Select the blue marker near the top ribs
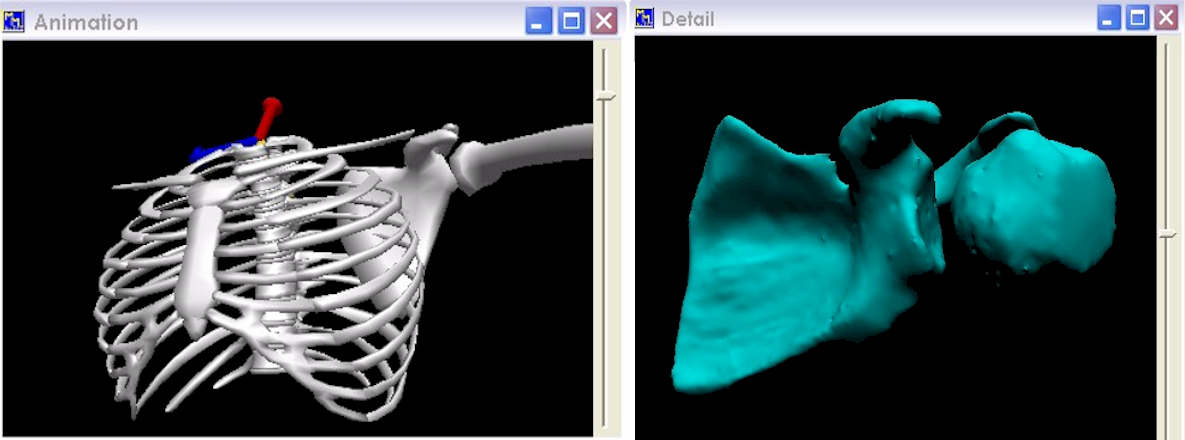1185x440 pixels. coord(210,151)
